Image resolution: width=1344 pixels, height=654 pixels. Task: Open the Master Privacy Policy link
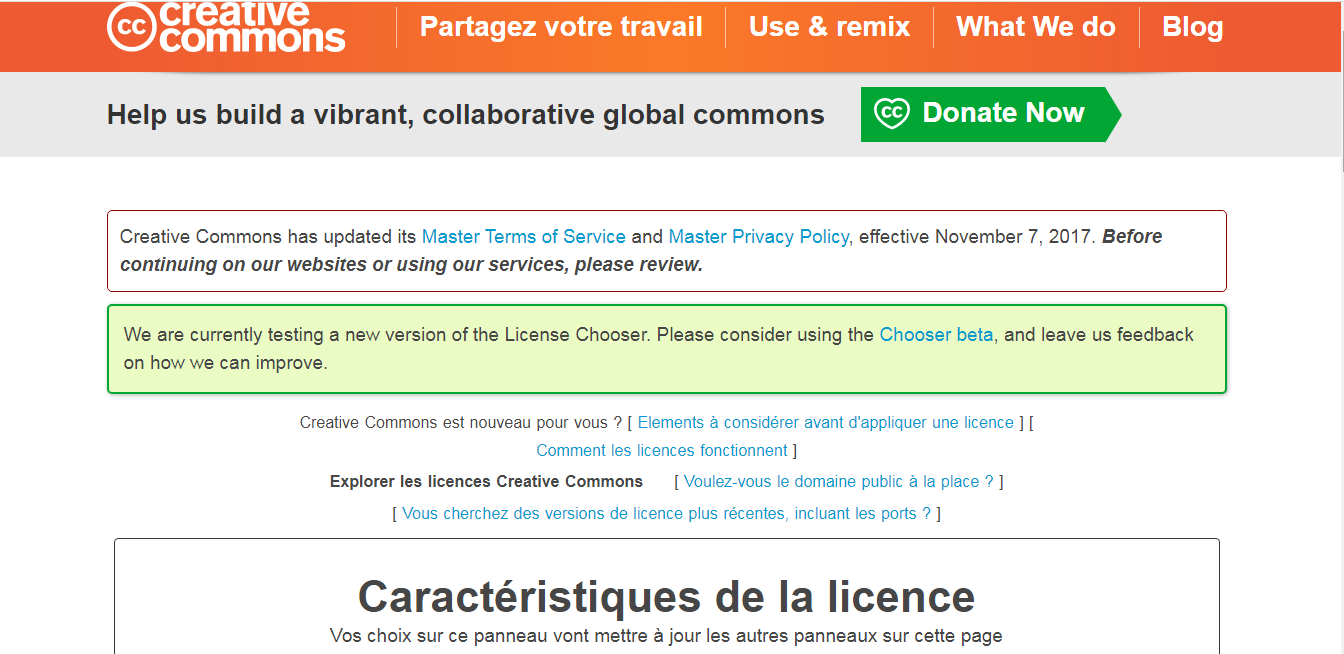(x=758, y=237)
